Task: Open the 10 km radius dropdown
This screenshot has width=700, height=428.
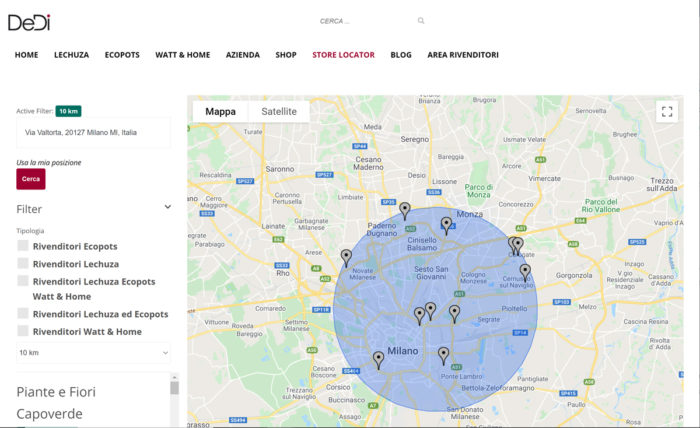Action: 93,353
